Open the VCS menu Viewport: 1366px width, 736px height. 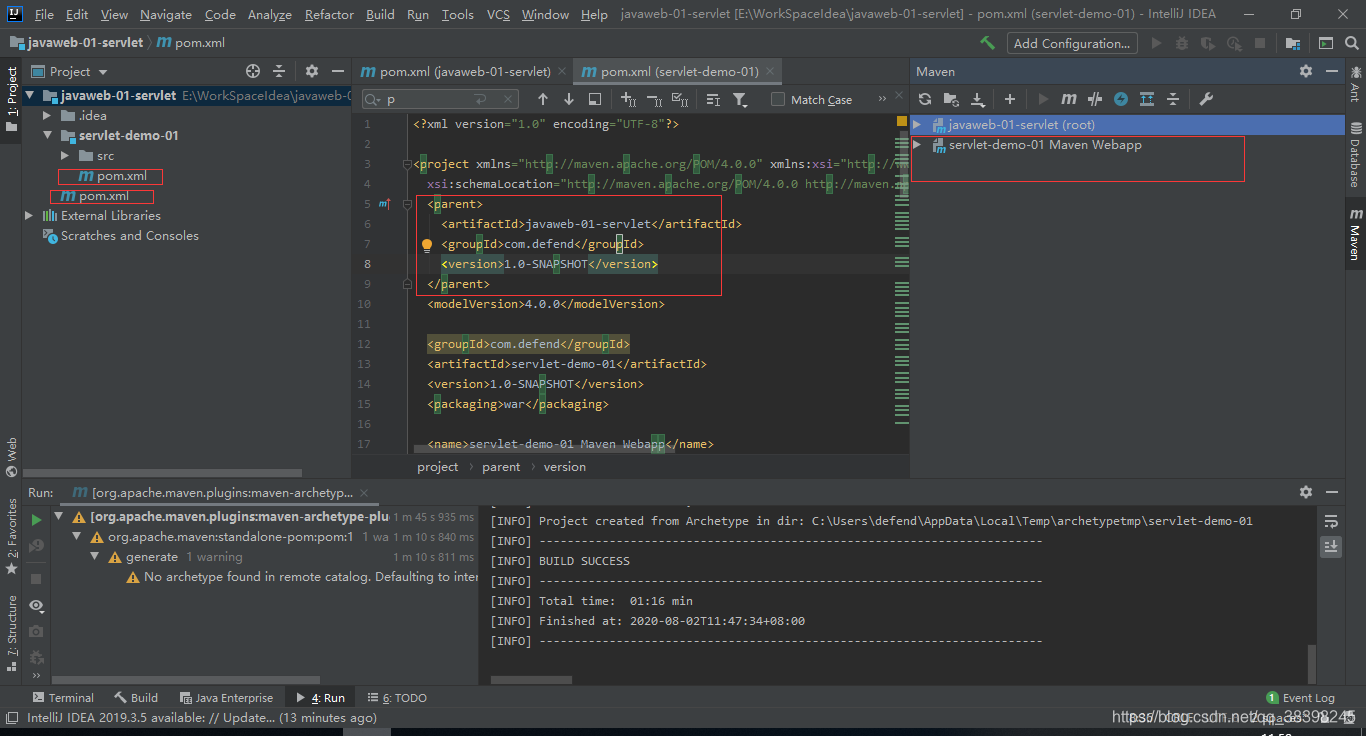(498, 14)
